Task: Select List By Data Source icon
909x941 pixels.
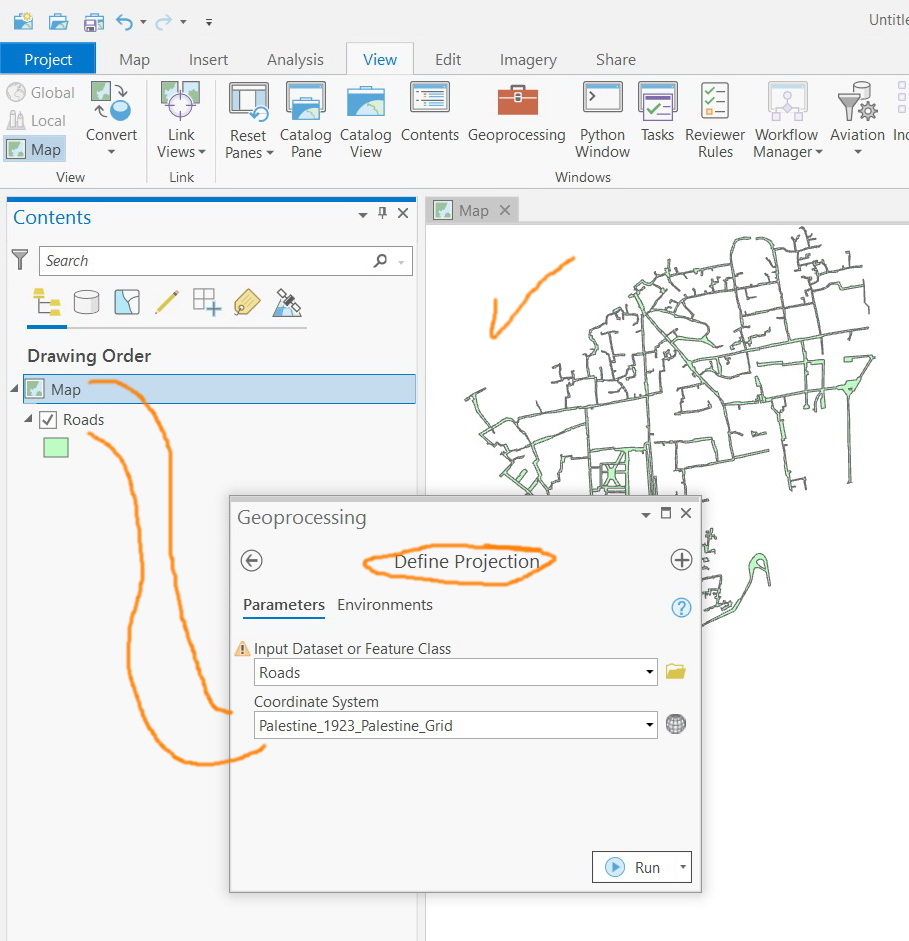Action: point(86,302)
